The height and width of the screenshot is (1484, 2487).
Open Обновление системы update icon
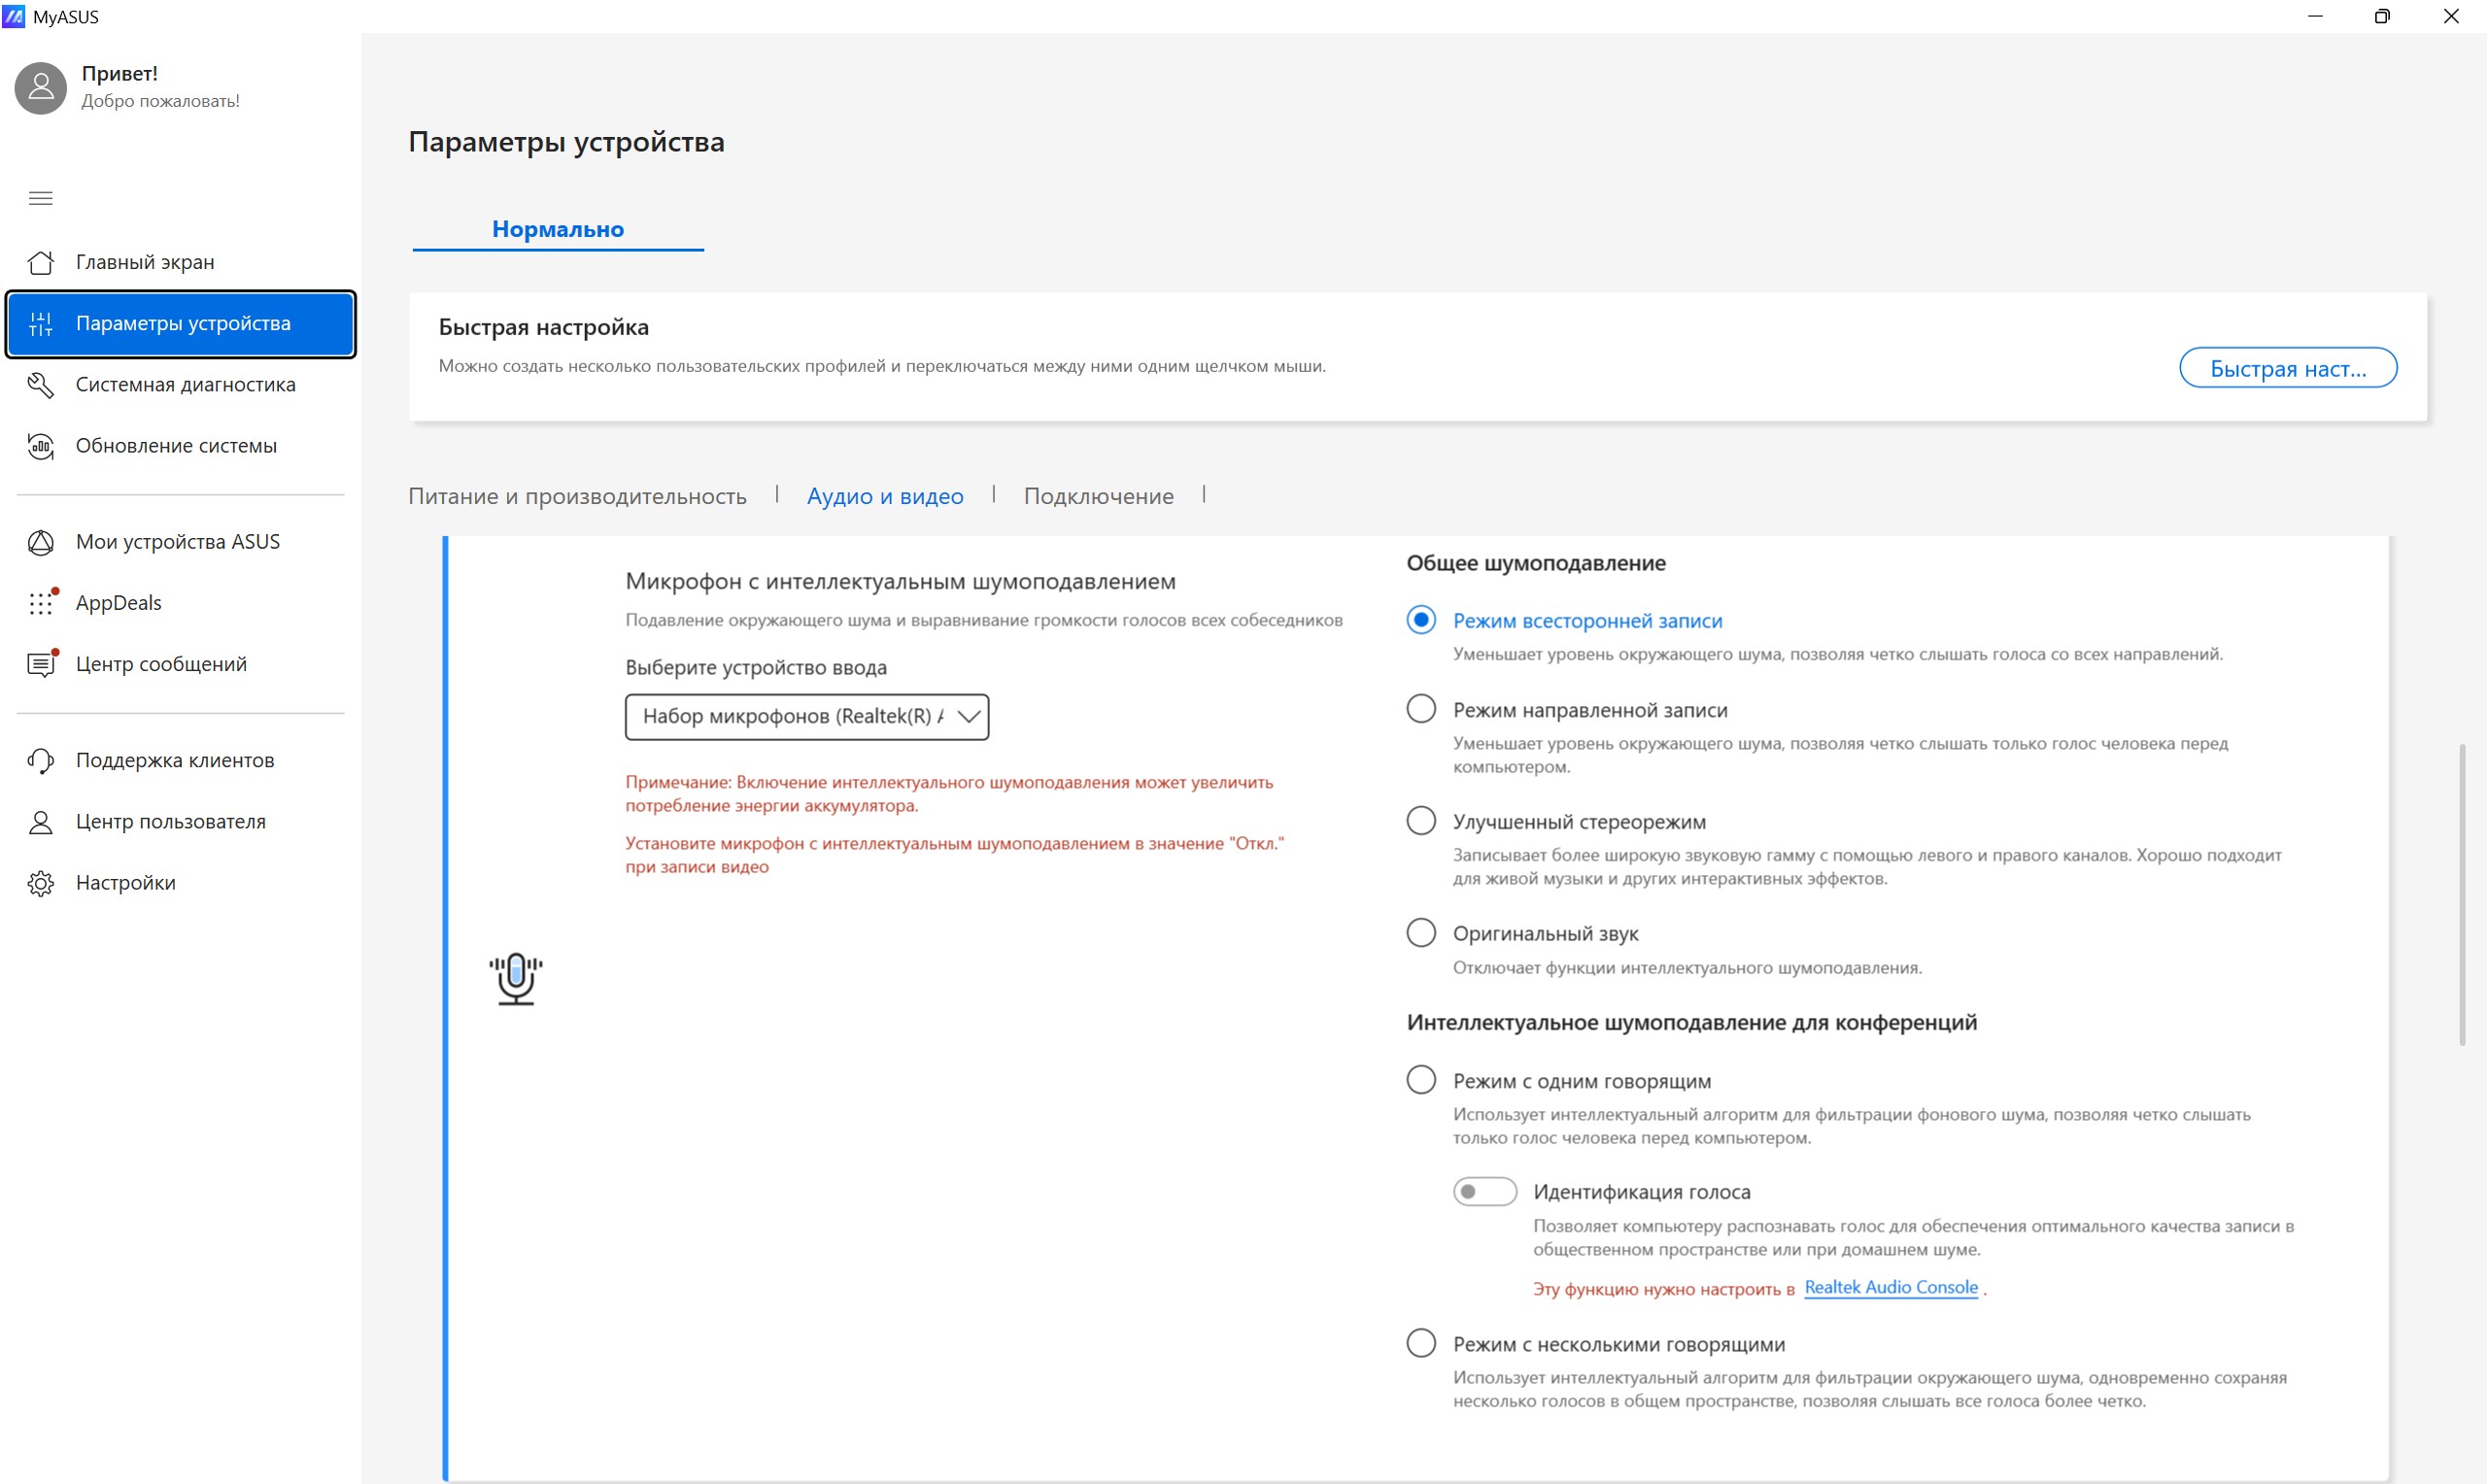(x=41, y=446)
